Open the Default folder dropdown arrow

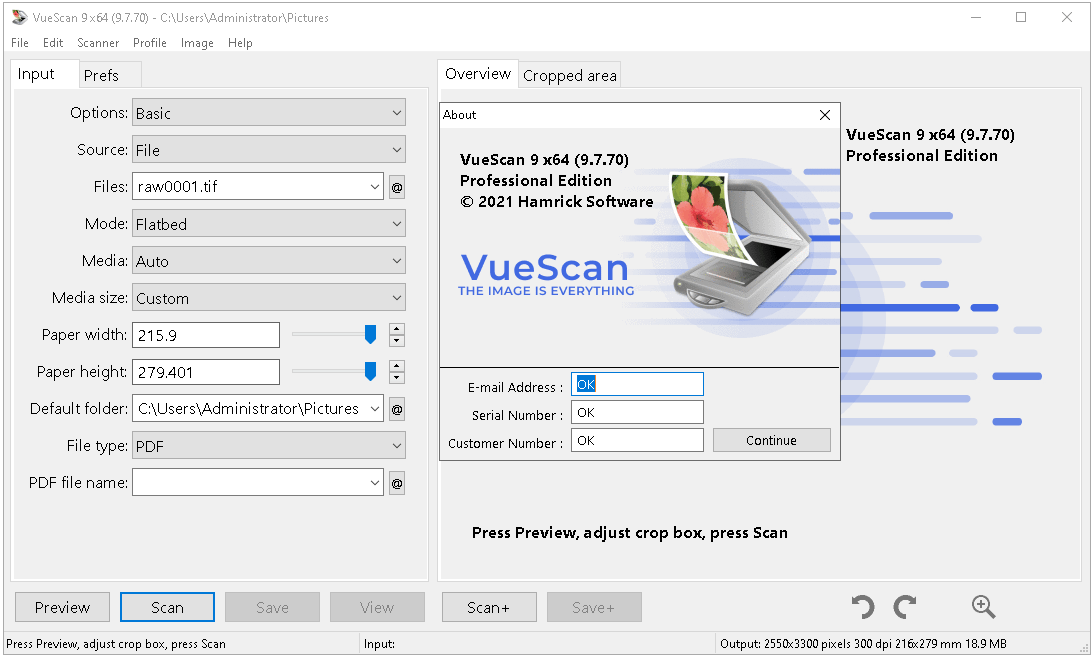tap(375, 409)
